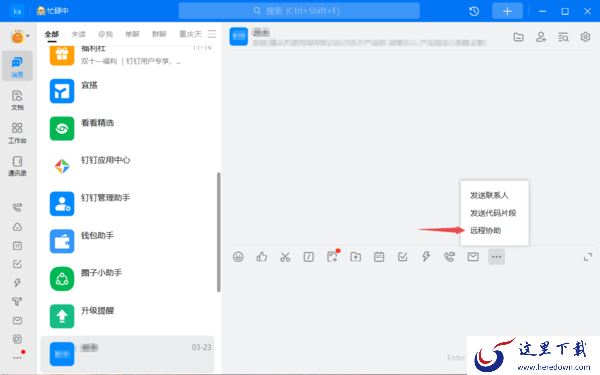Image resolution: width=600 pixels, height=375 pixels.
Task: Switch to the 群聊 group chat tab
Action: (159, 34)
